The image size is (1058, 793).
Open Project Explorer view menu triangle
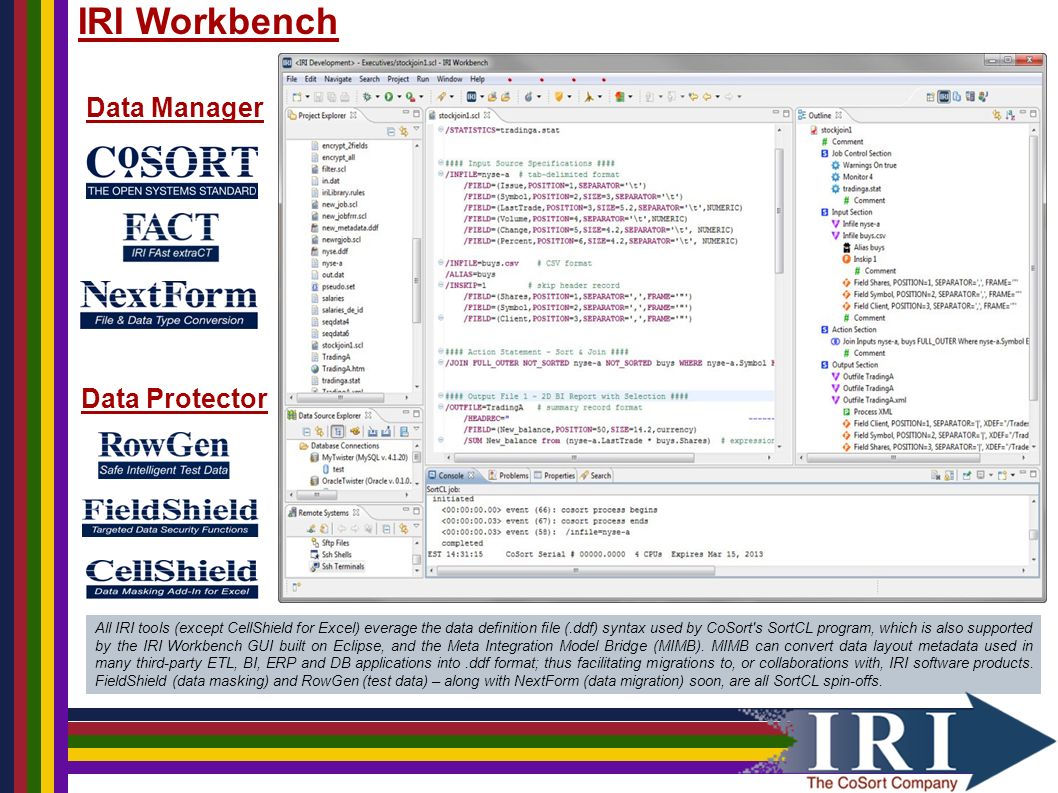(416, 128)
